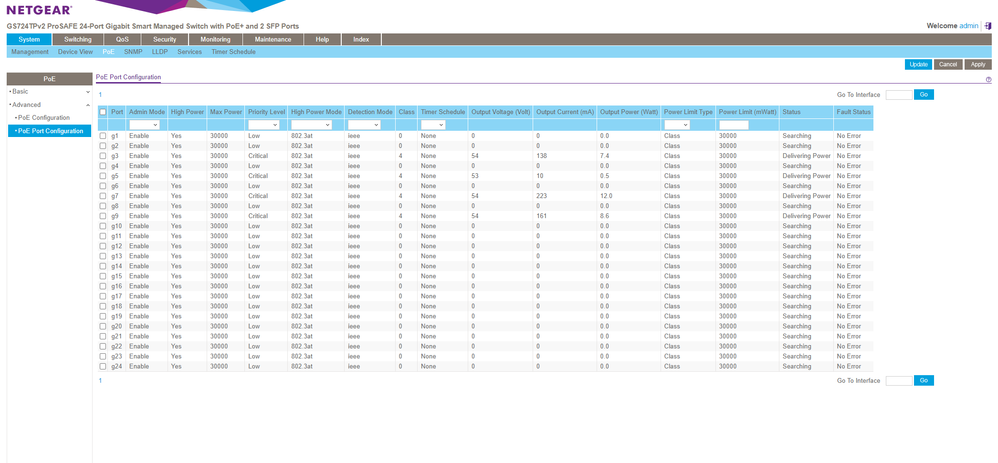Click the top Go To Interface input field

[x=898, y=94]
